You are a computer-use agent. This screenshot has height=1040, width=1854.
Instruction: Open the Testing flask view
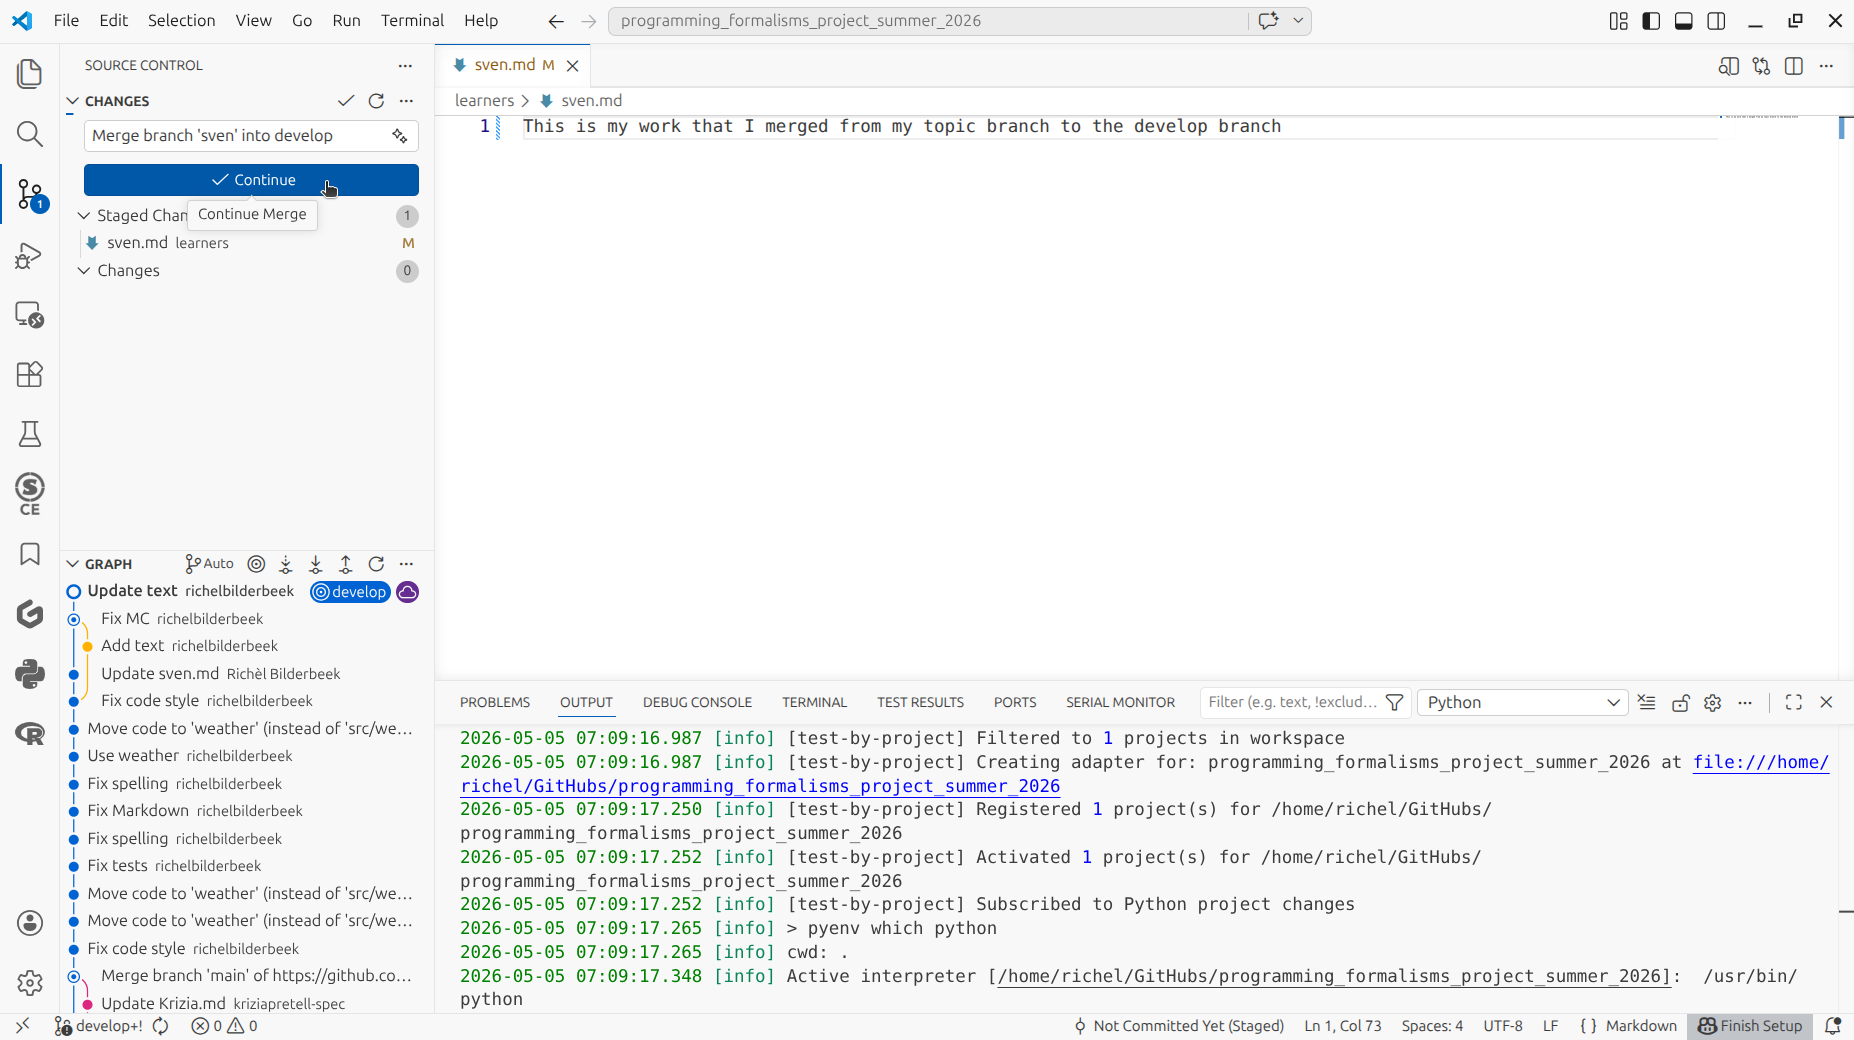click(30, 434)
